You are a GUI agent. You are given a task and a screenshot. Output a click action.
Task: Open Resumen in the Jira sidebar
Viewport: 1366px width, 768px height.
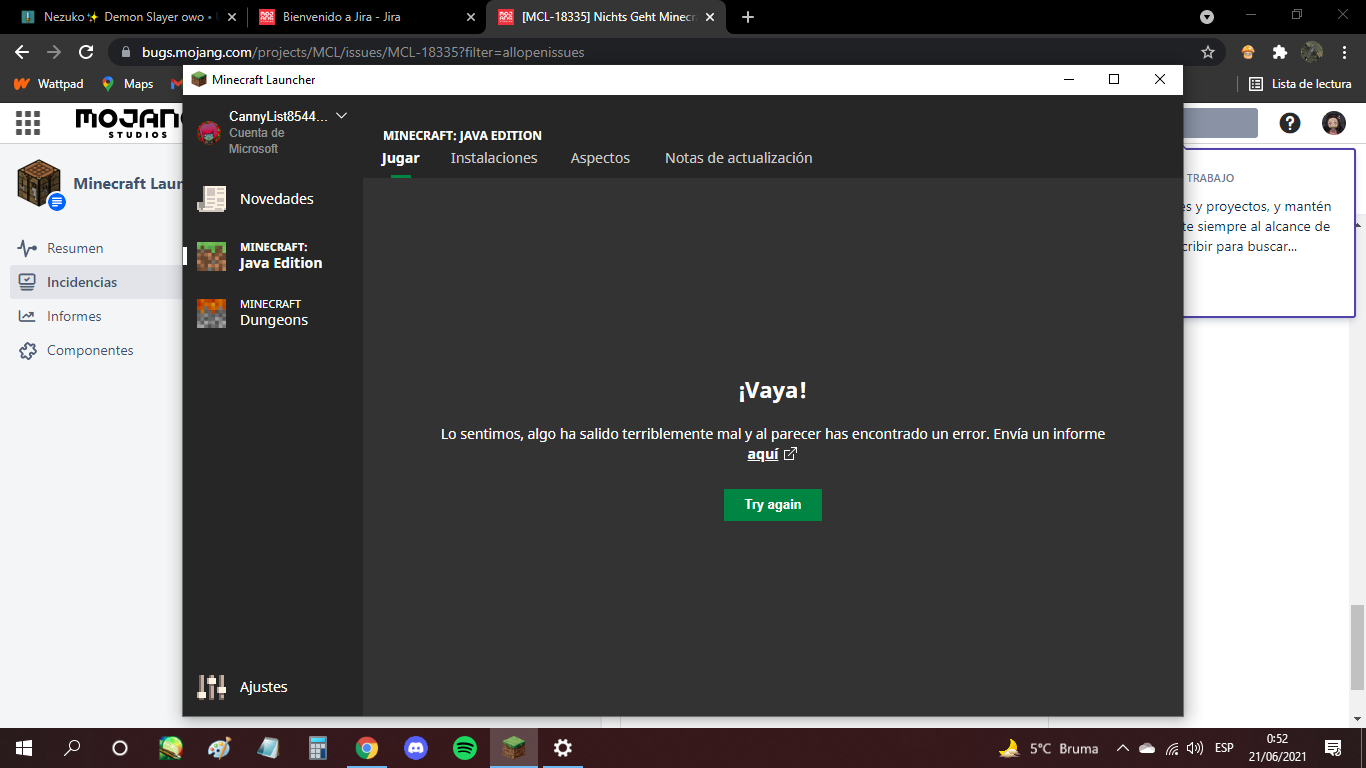pos(75,248)
